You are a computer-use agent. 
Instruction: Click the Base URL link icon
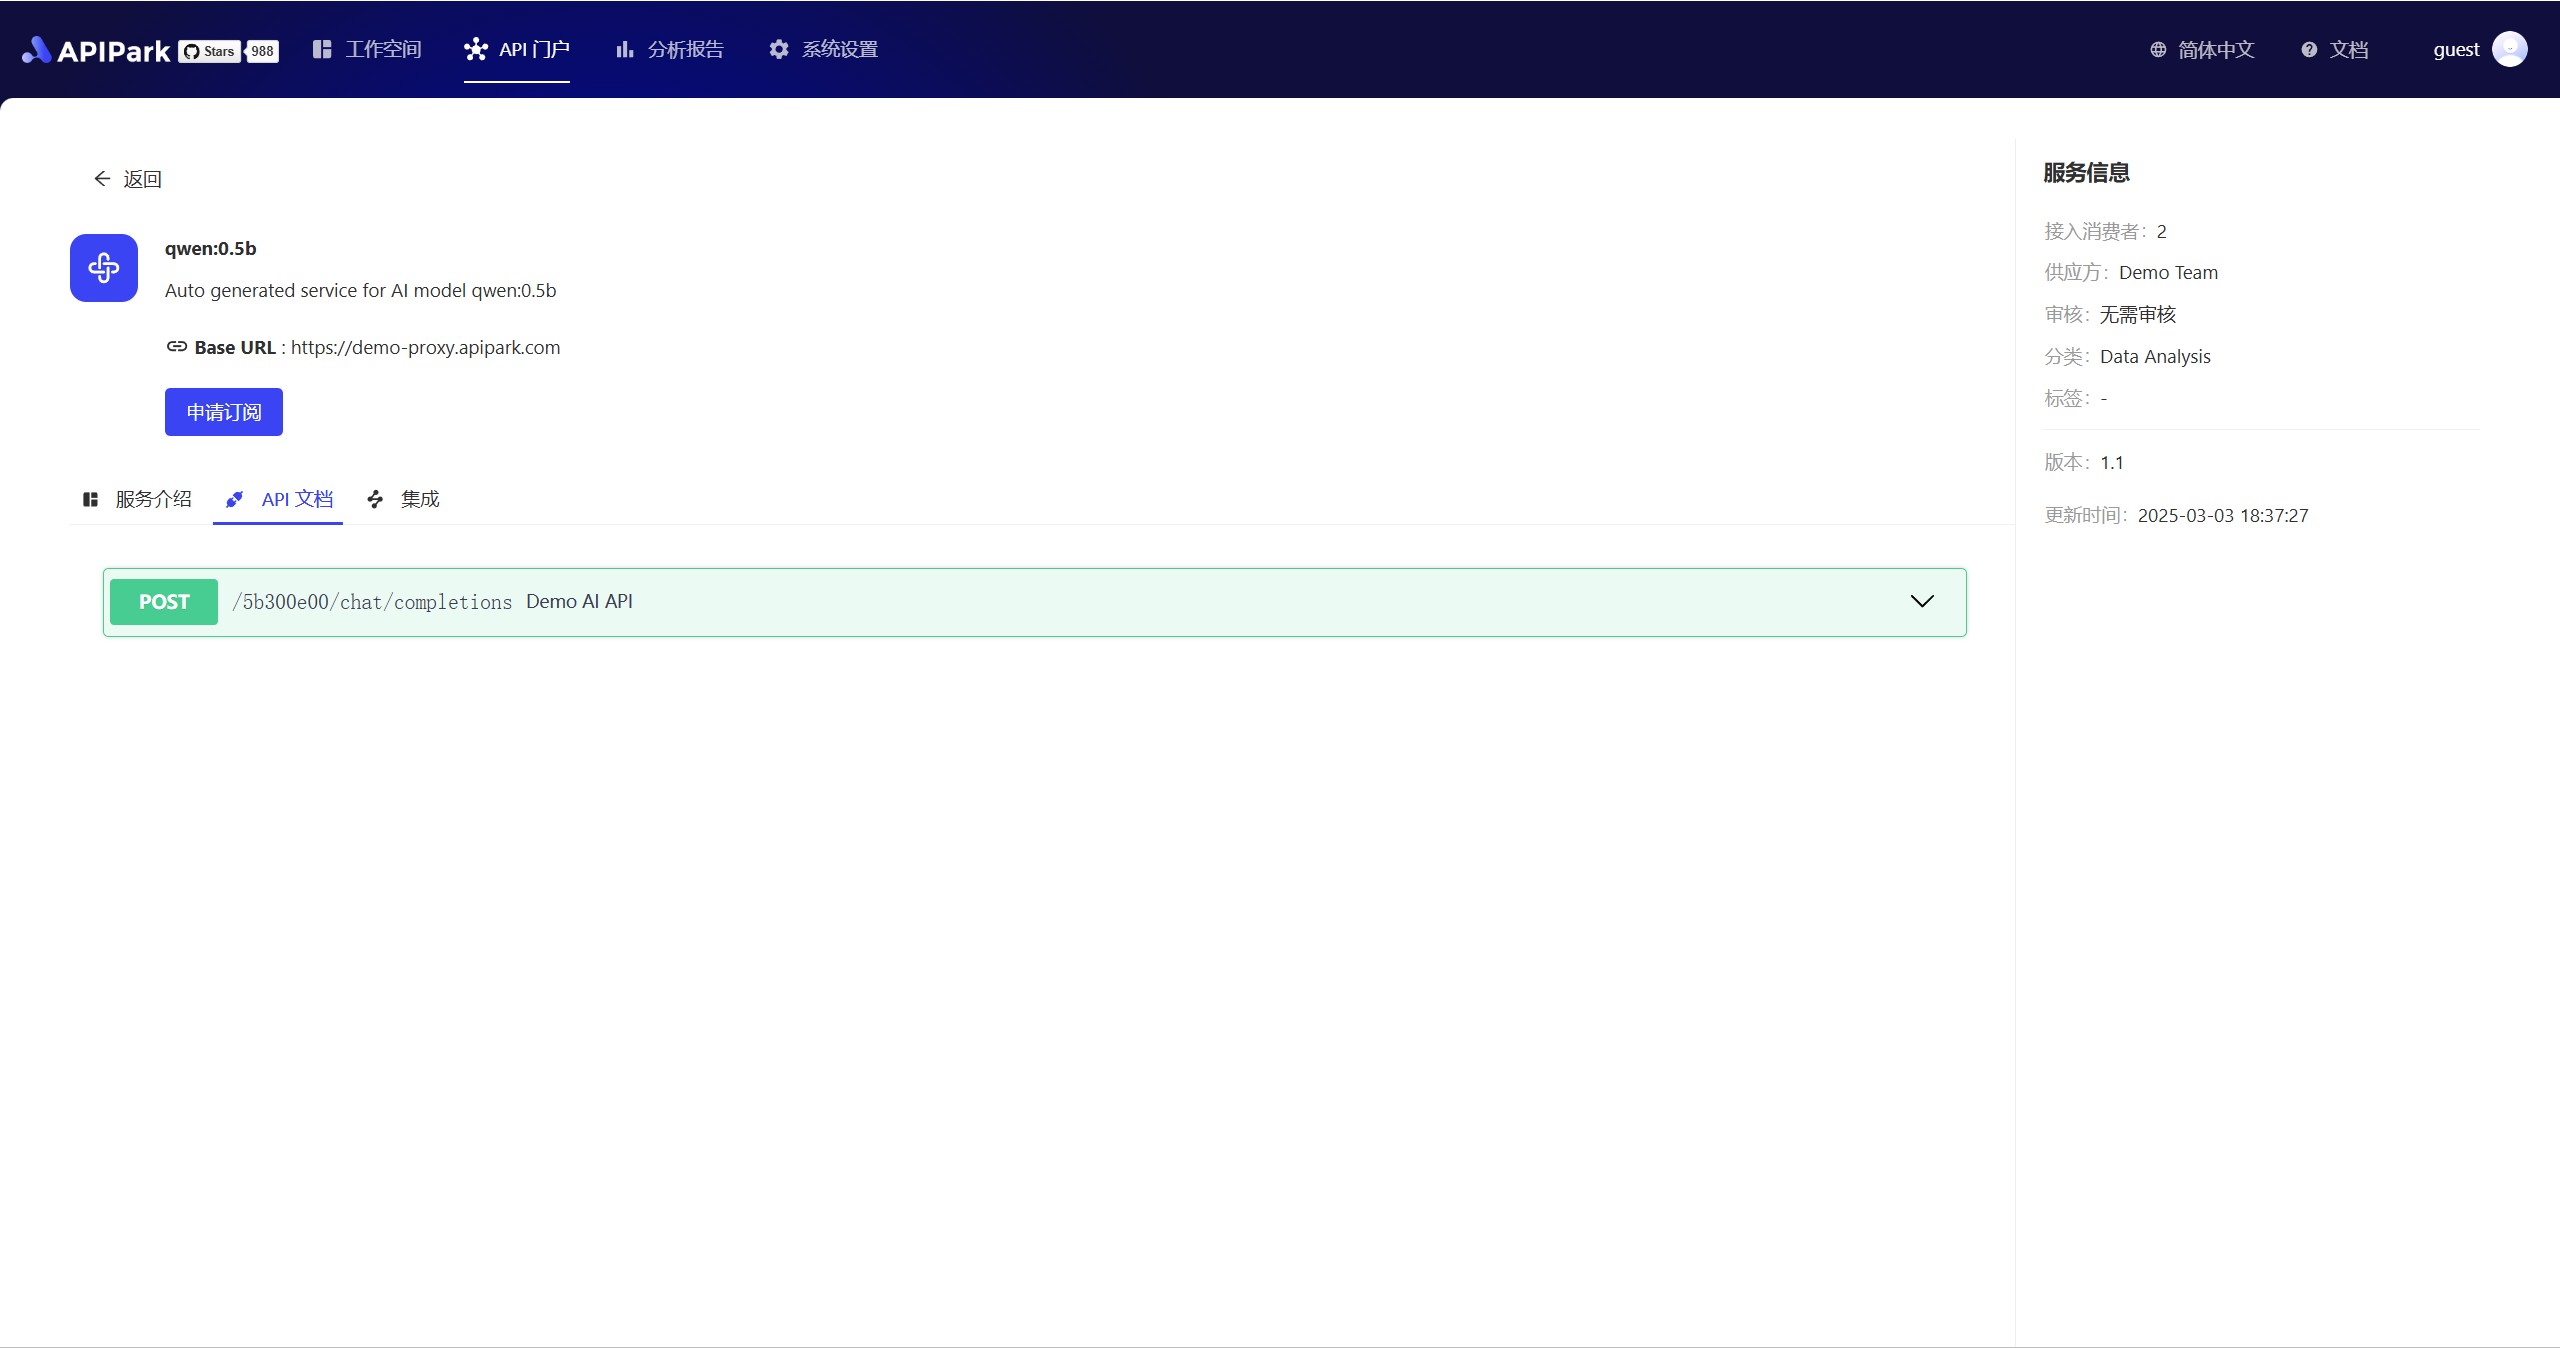coord(177,347)
